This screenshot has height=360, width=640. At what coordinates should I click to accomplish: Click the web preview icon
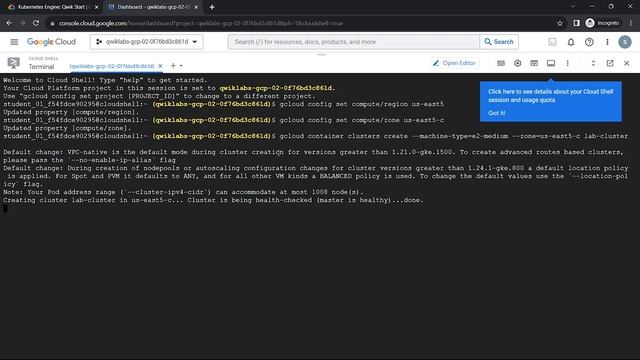(x=534, y=63)
